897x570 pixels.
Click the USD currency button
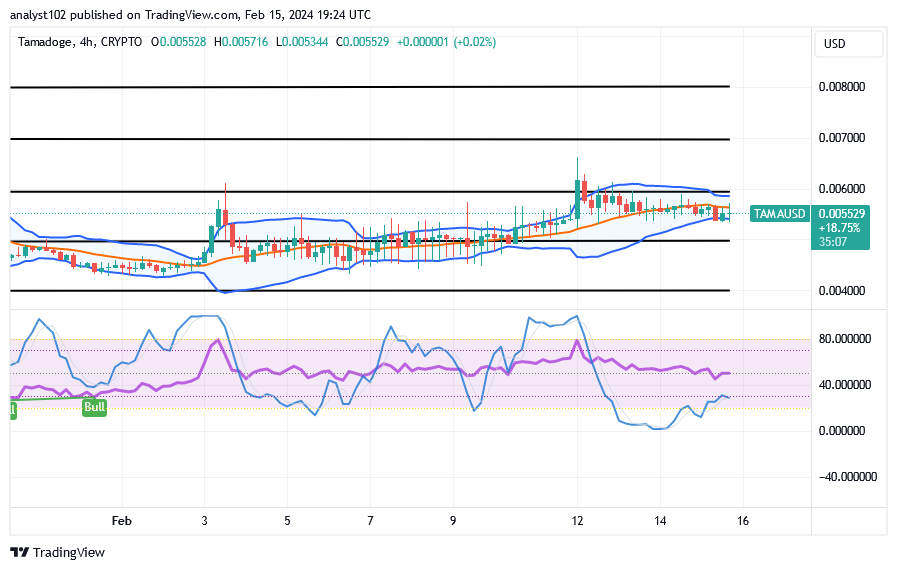tap(848, 44)
